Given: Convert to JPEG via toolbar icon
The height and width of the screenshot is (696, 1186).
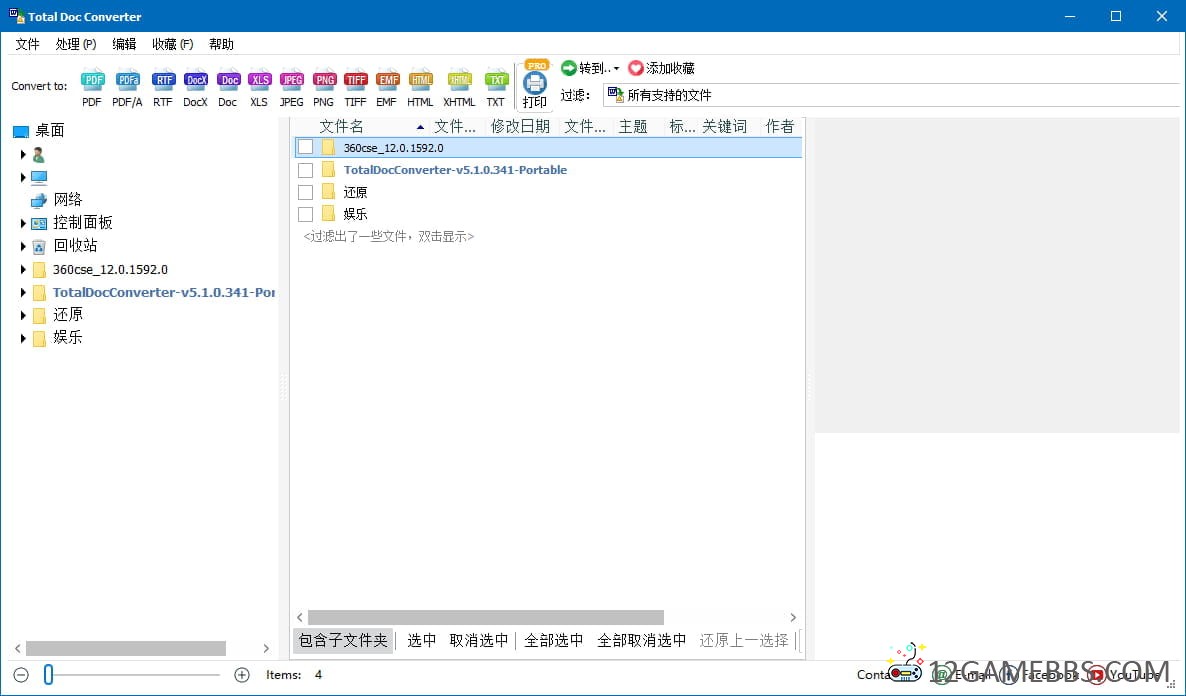Looking at the screenshot, I should pyautogui.click(x=291, y=81).
